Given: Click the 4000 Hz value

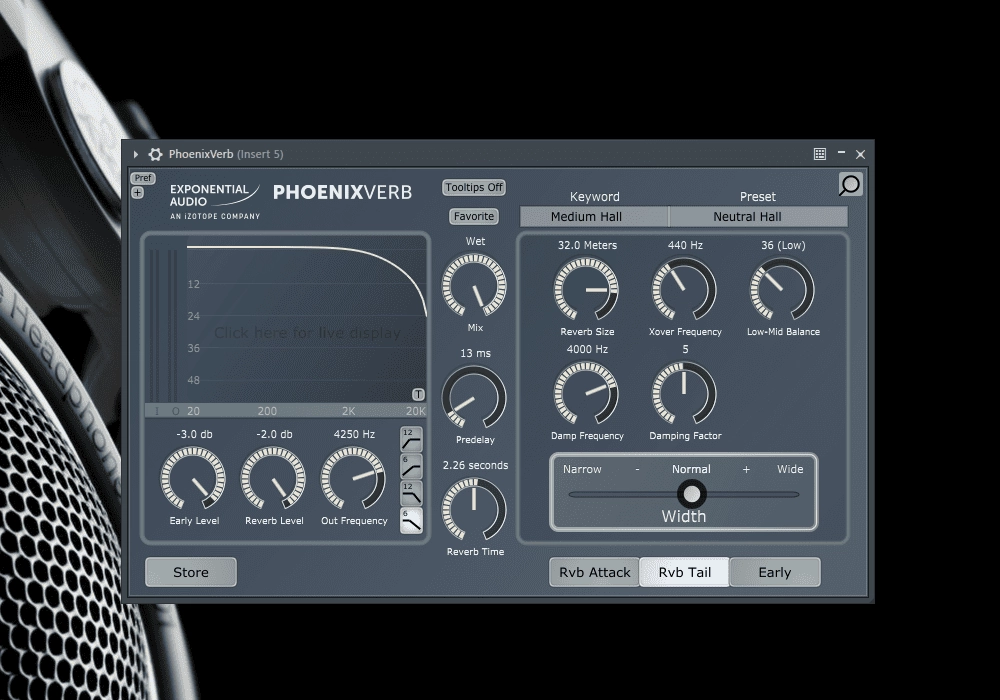Looking at the screenshot, I should coord(587,349).
